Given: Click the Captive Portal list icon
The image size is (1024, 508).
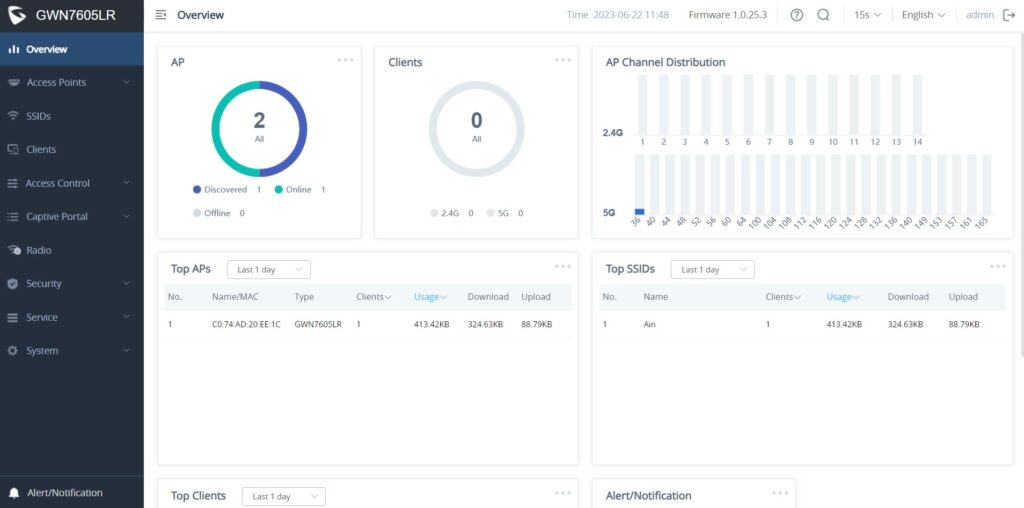Looking at the screenshot, I should (13, 217).
